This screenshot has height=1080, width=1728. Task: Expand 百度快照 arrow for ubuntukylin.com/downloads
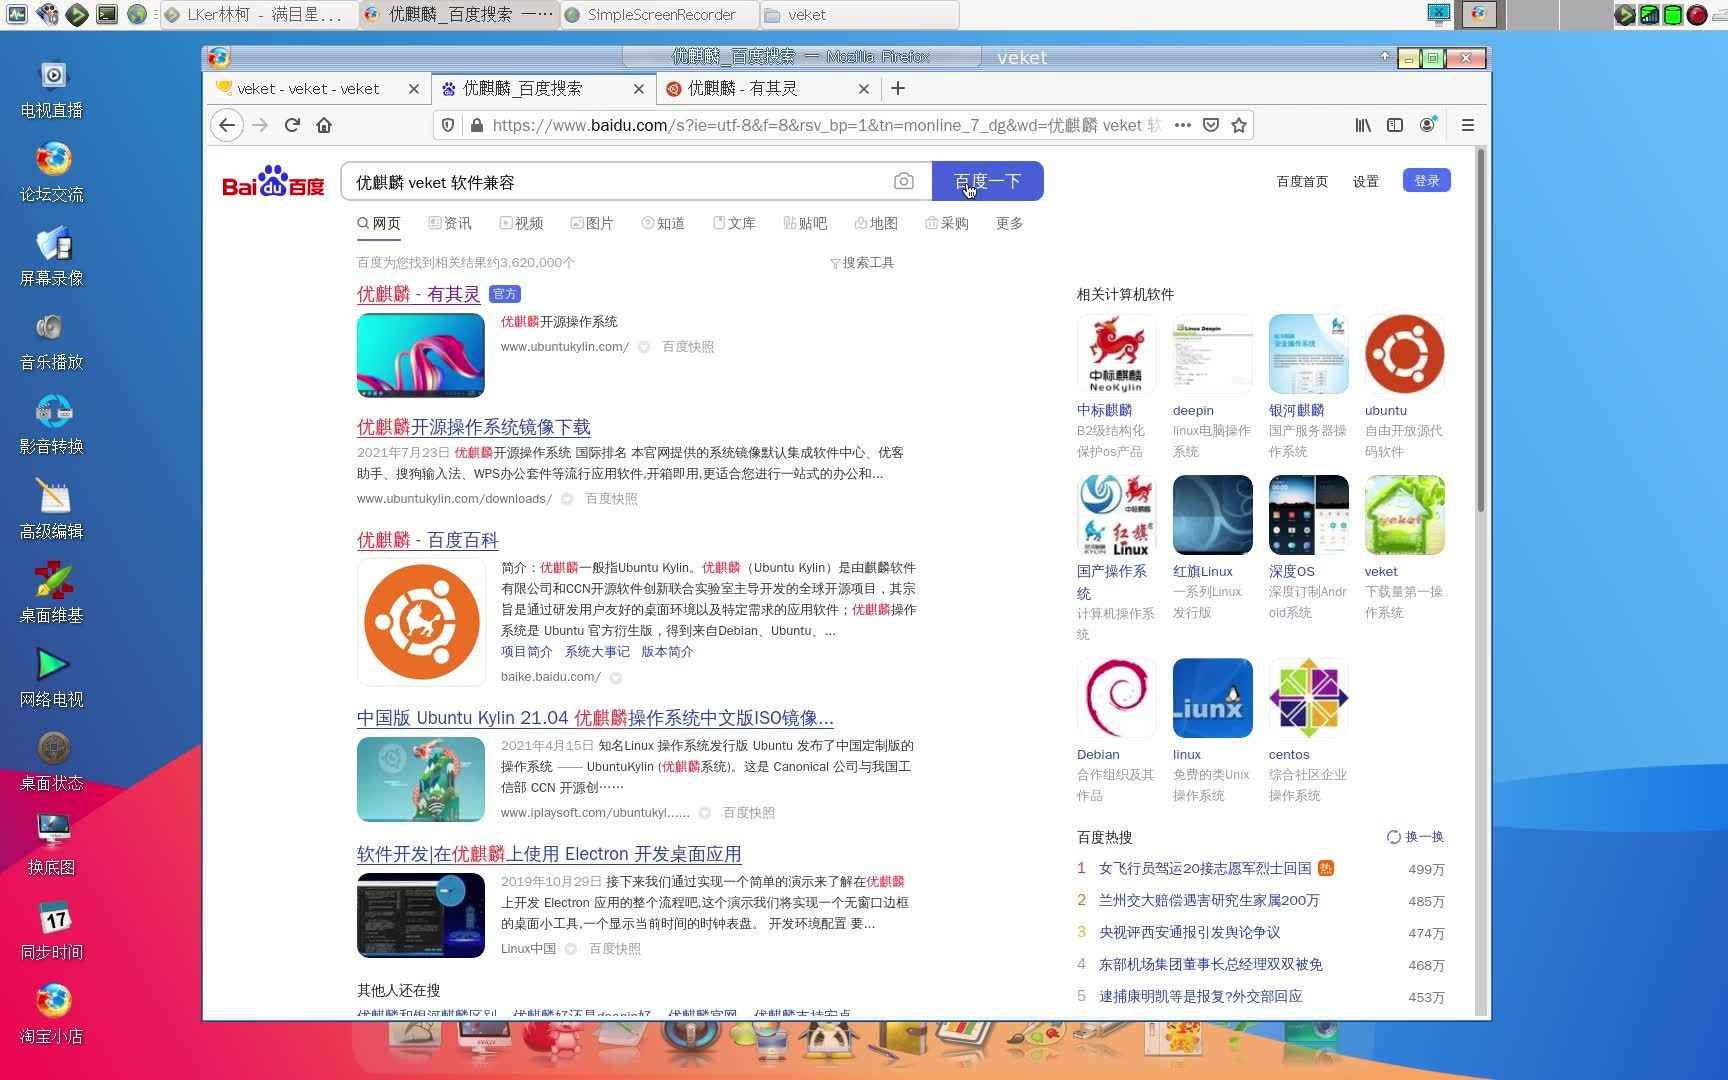click(567, 499)
